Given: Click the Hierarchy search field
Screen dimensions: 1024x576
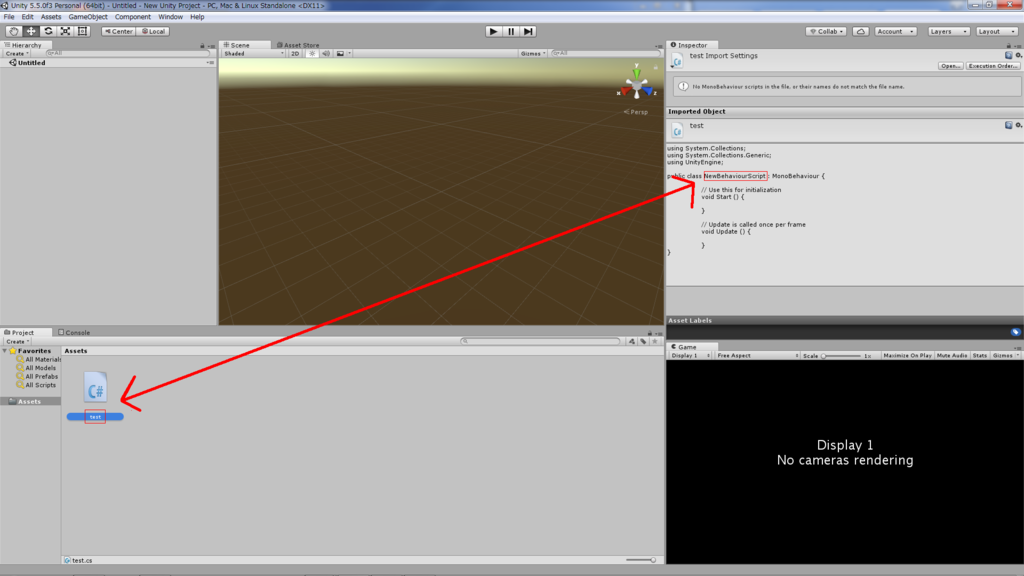Looking at the screenshot, I should pyautogui.click(x=127, y=54).
